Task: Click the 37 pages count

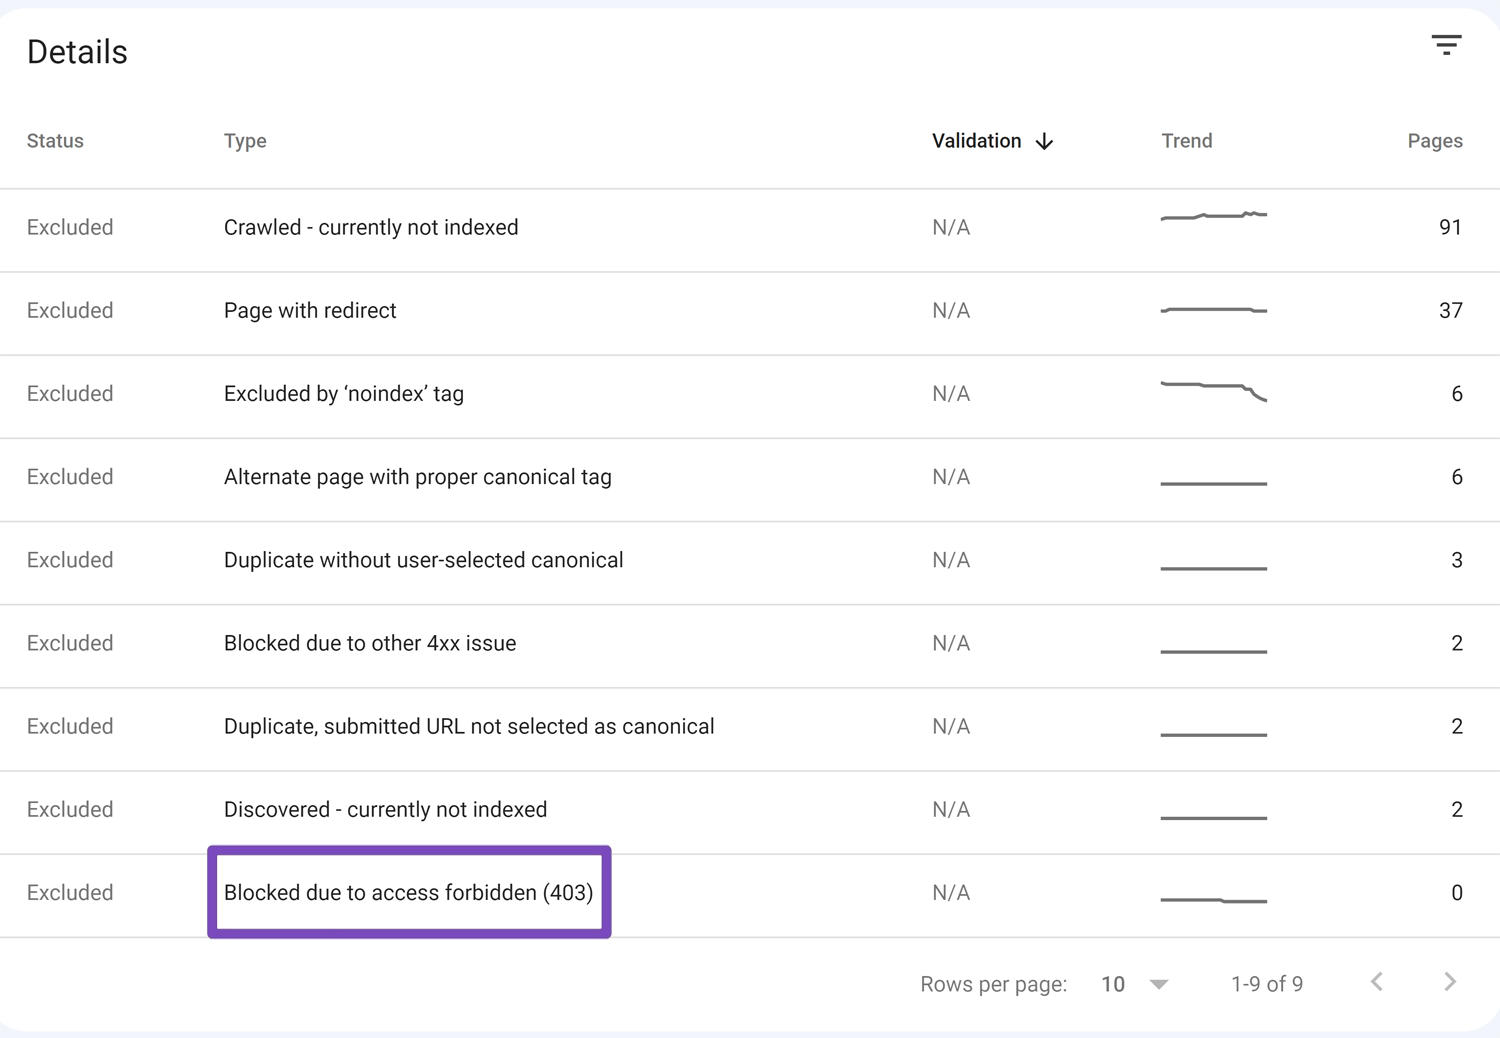Action: (1450, 310)
